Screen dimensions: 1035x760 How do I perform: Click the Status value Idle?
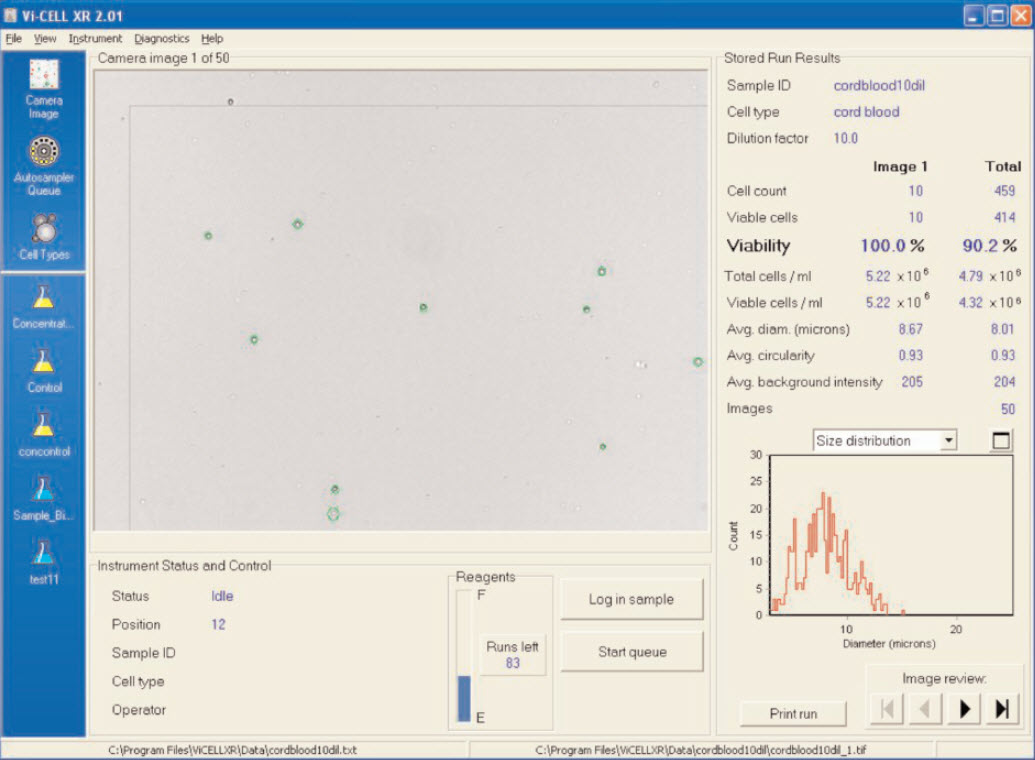click(222, 596)
